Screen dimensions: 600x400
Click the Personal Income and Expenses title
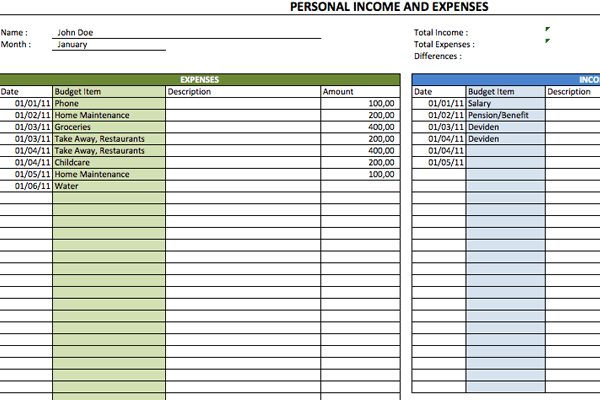(x=389, y=8)
